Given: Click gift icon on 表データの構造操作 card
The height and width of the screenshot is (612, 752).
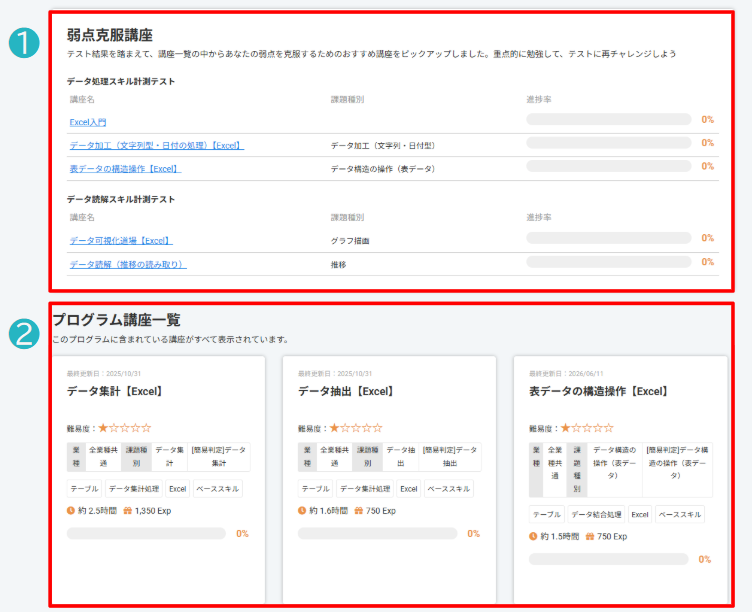Looking at the screenshot, I should (x=590, y=536).
